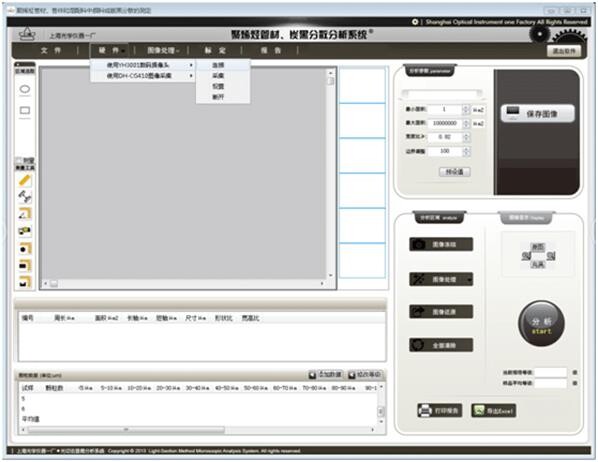Click the save image button

537,113
